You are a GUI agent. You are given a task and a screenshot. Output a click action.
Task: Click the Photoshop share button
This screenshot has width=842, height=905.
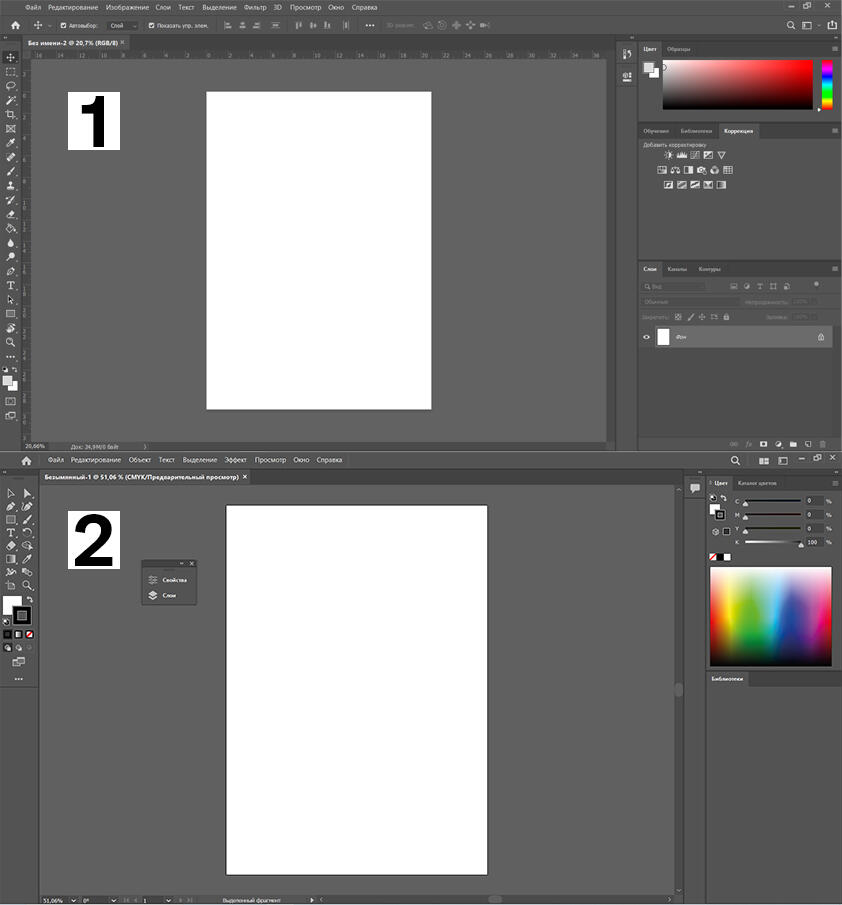832,25
